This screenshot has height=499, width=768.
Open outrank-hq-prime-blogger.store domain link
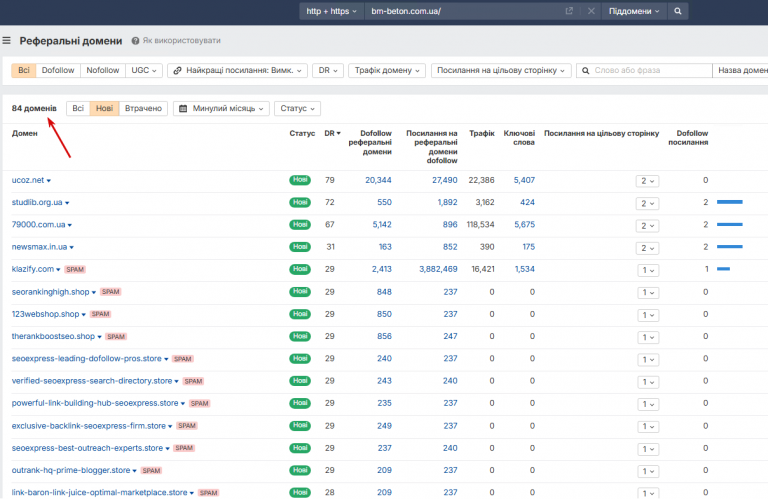pyautogui.click(x=71, y=470)
